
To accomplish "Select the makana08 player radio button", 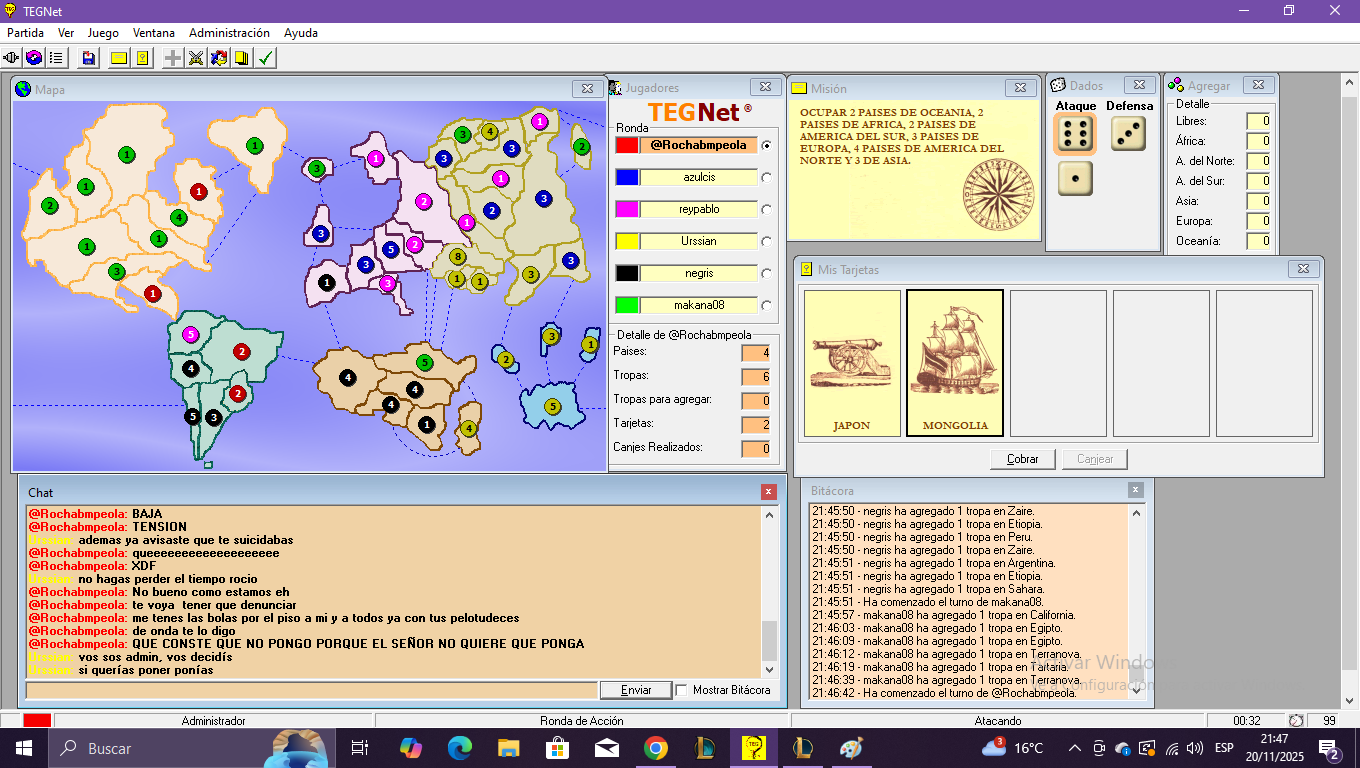I will coord(767,305).
